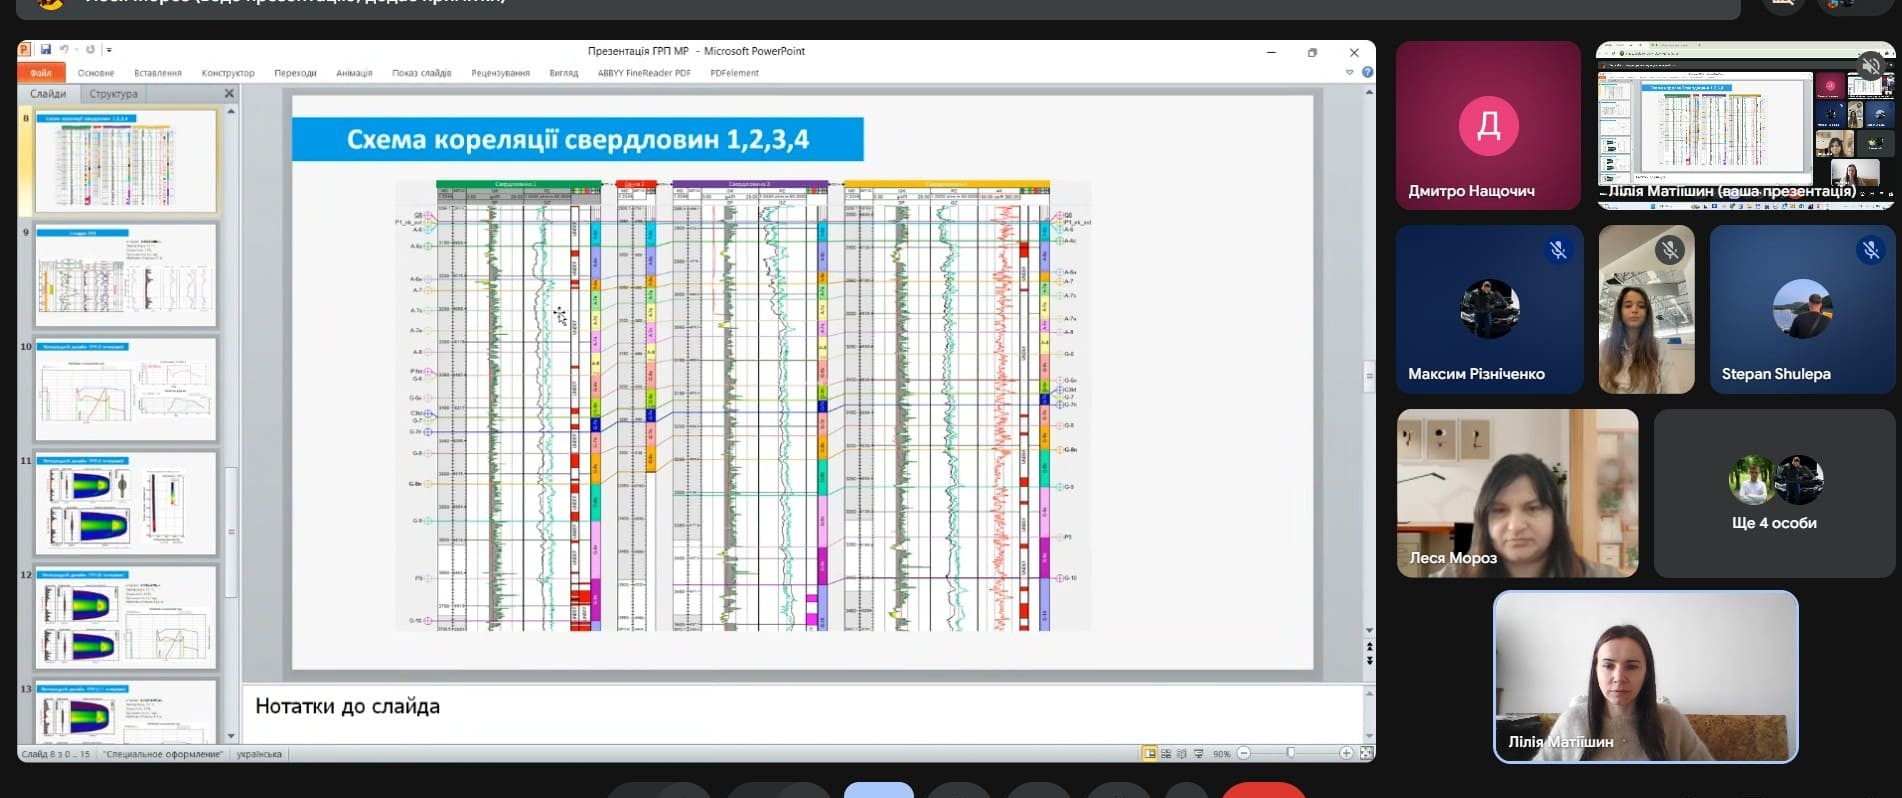Switch to the Структура pane tab
Image resolution: width=1902 pixels, height=798 pixels.
point(113,94)
